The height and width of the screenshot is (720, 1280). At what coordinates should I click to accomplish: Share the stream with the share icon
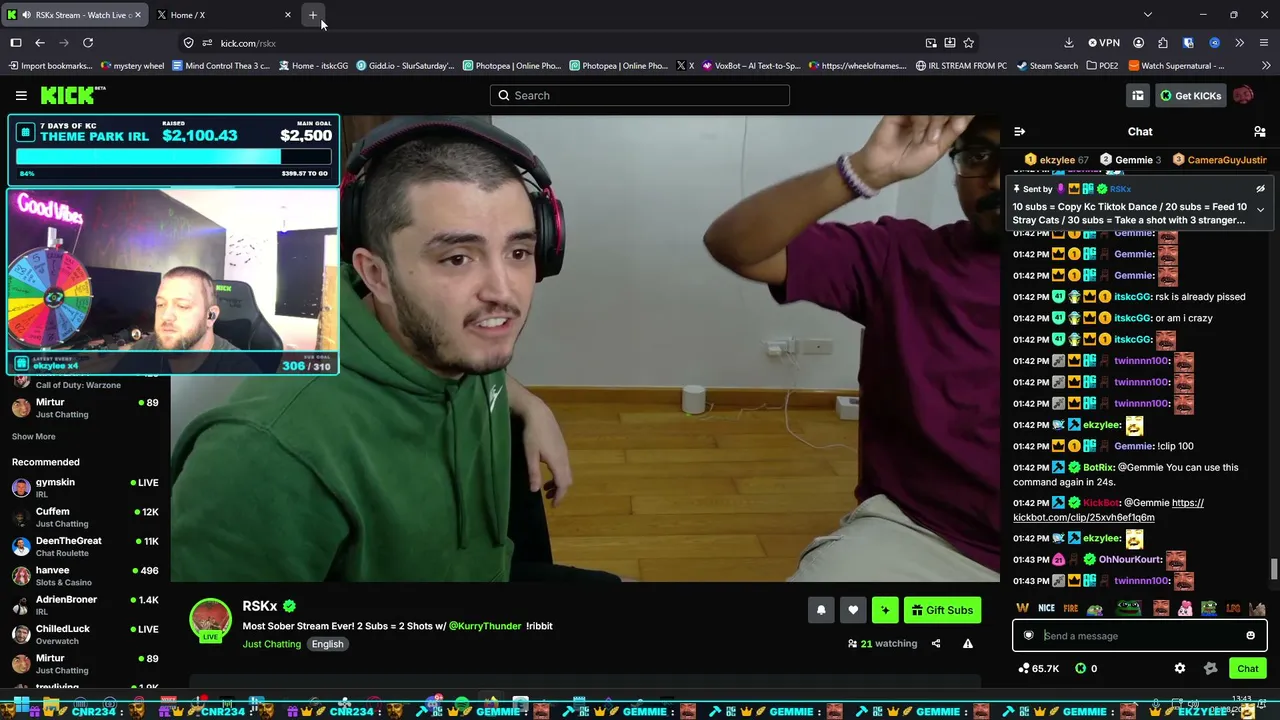pos(936,644)
